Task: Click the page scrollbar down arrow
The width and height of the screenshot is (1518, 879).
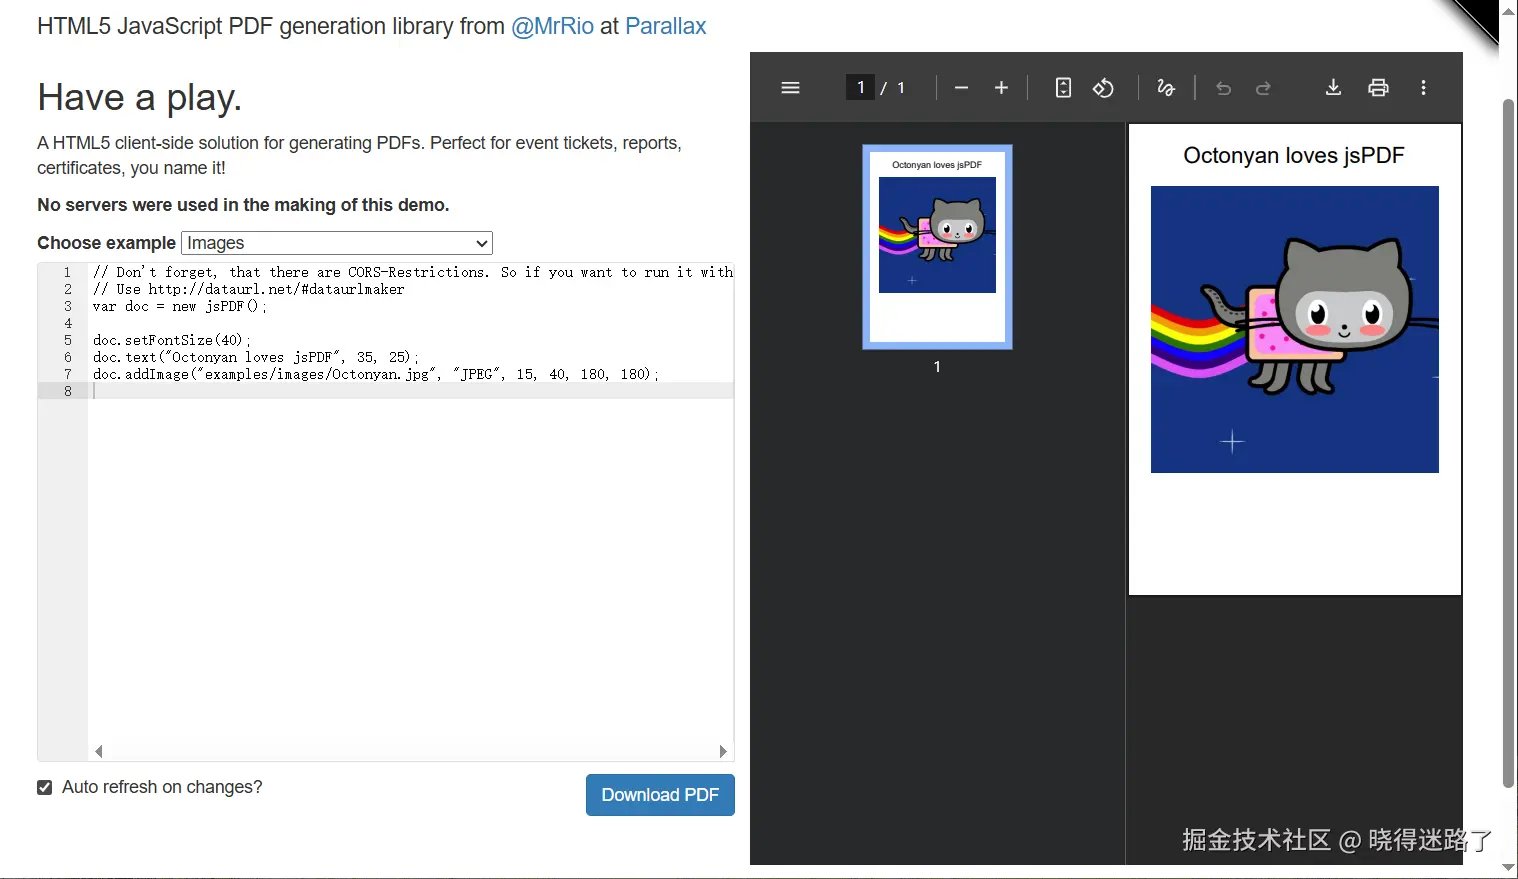Action: tap(1508, 867)
